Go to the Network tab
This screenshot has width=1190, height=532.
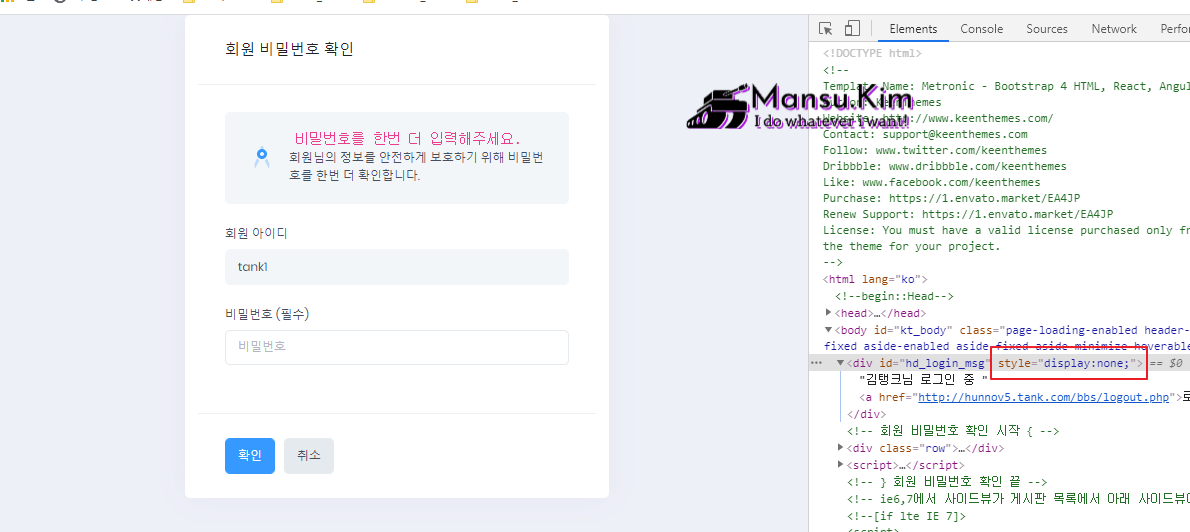coord(1113,29)
